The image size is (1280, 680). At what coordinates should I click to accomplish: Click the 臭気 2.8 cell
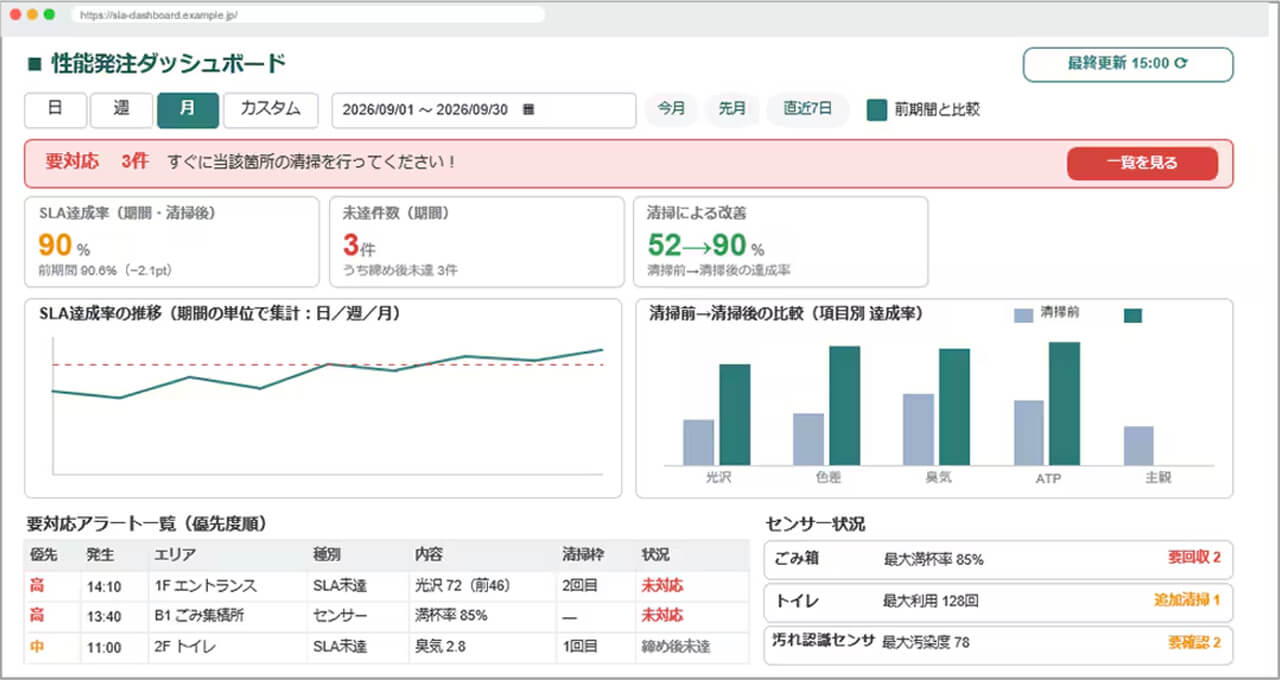click(442, 647)
